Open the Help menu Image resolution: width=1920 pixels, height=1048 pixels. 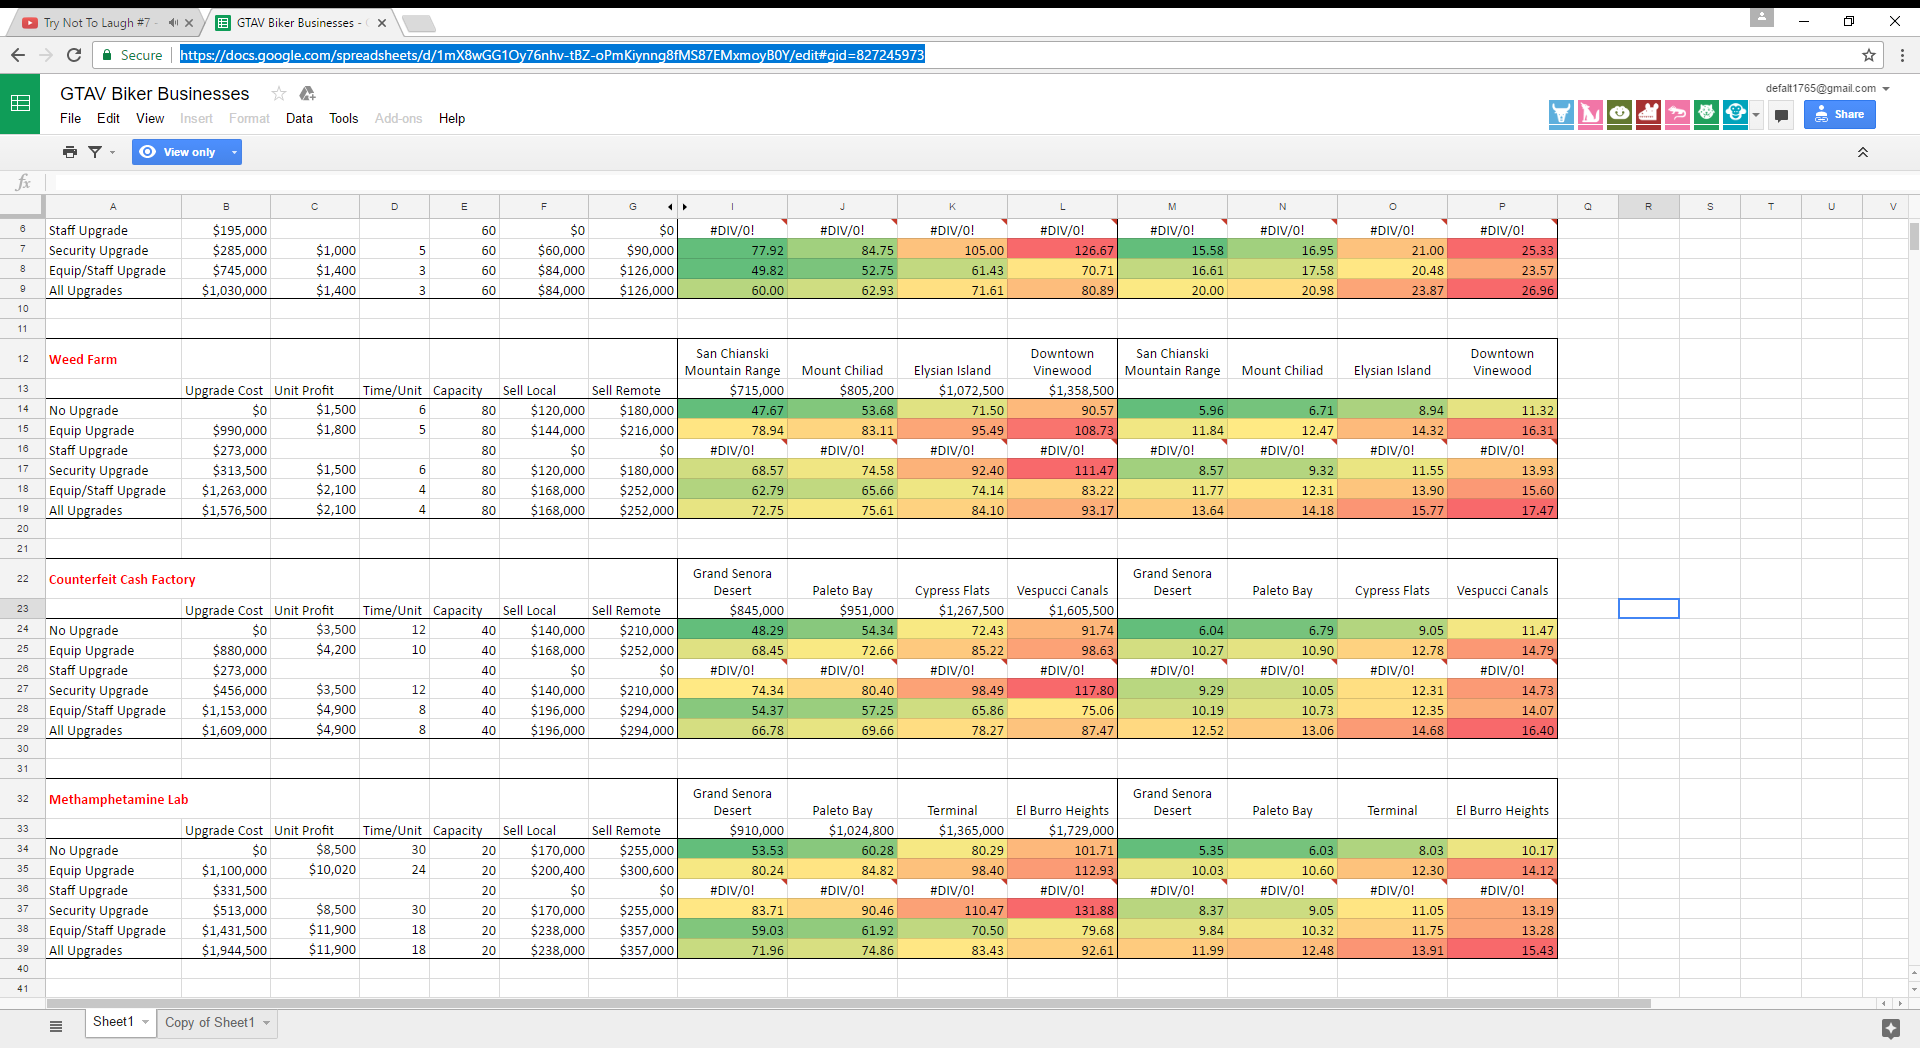coord(452,118)
